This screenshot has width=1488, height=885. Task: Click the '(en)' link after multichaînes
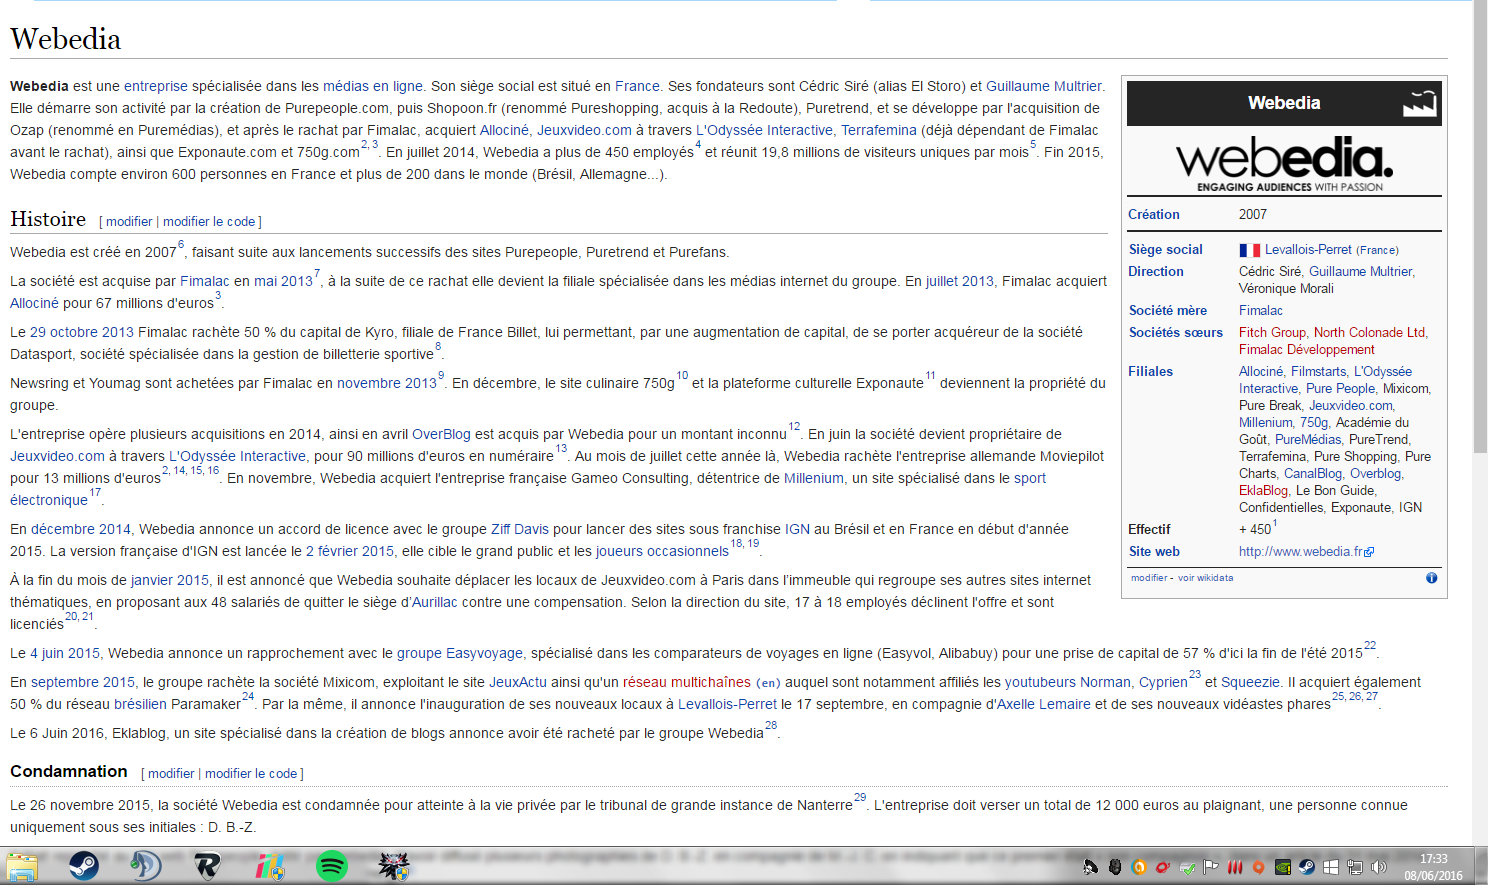[768, 683]
